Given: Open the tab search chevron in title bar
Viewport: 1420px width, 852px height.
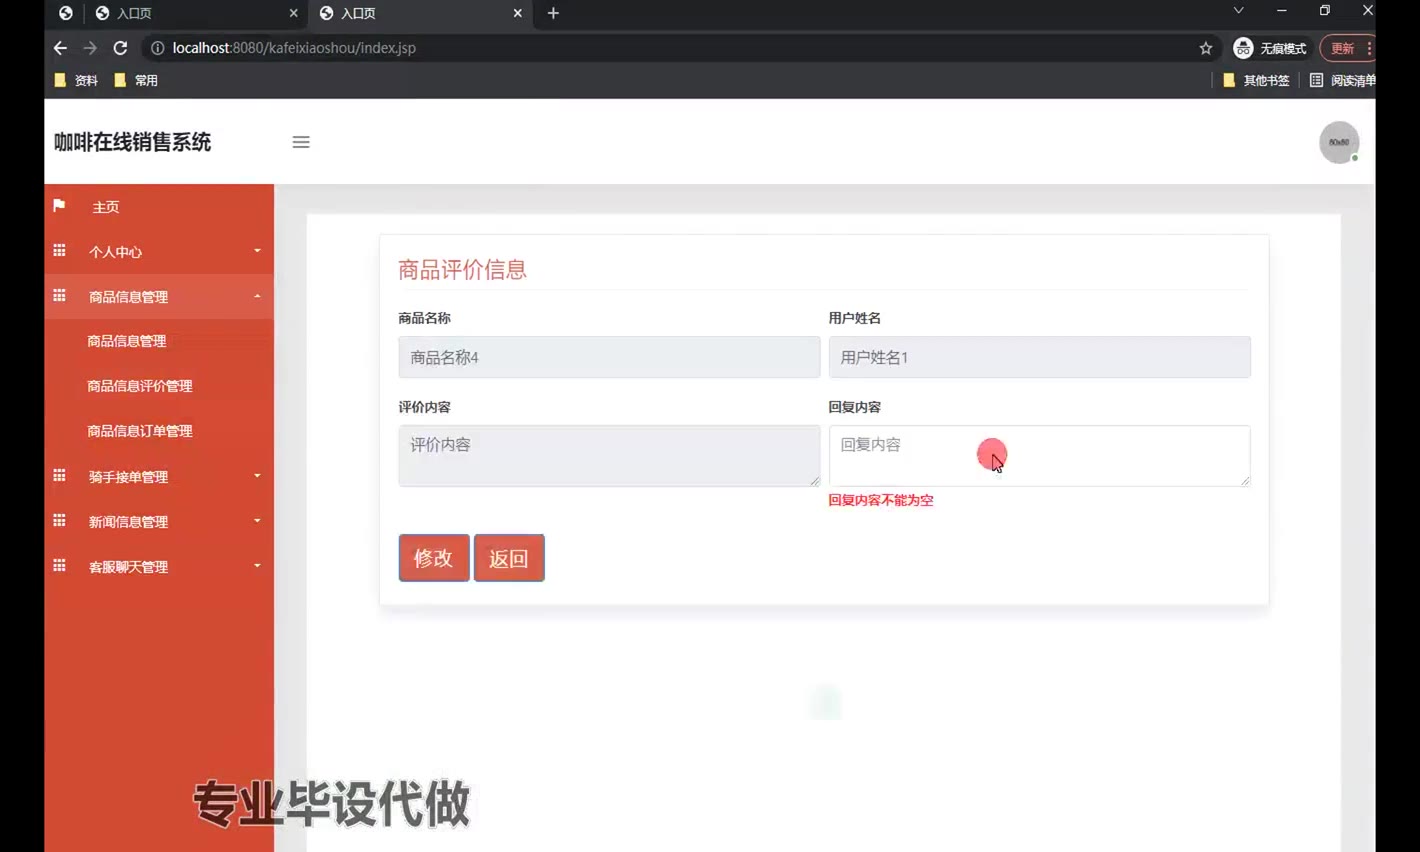Looking at the screenshot, I should (1238, 10).
